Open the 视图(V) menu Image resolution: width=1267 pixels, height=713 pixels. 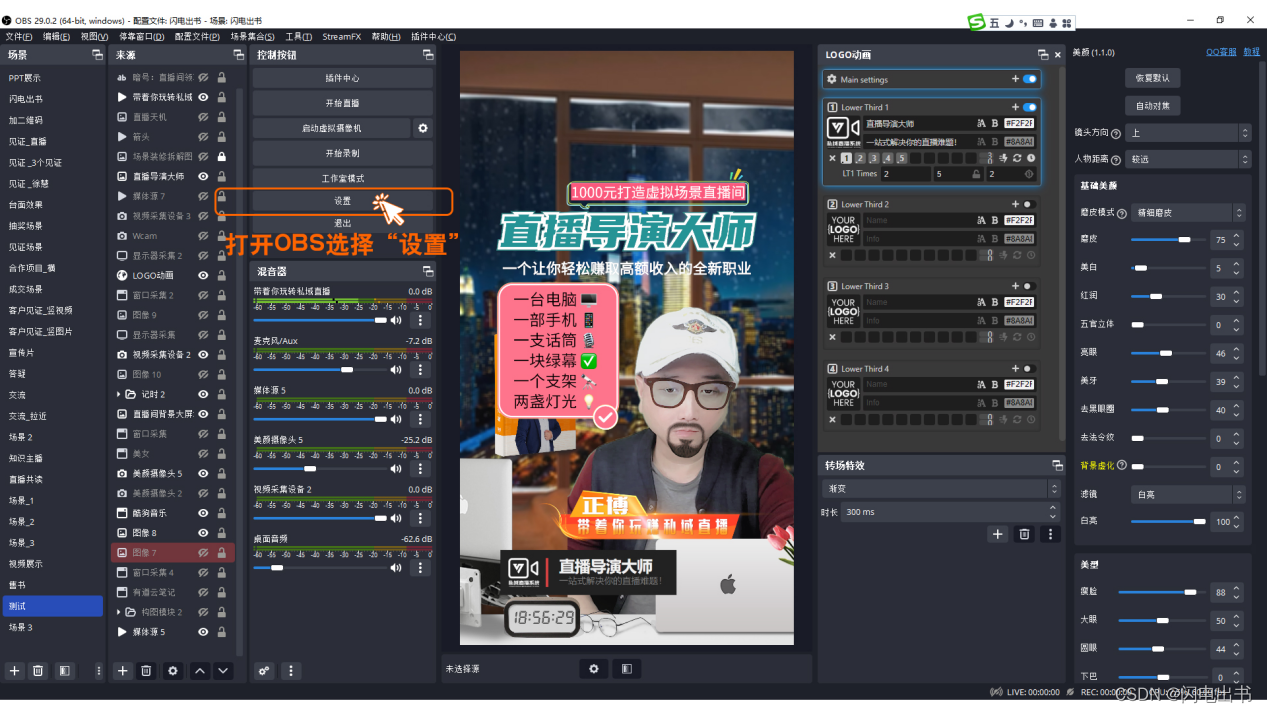94,37
